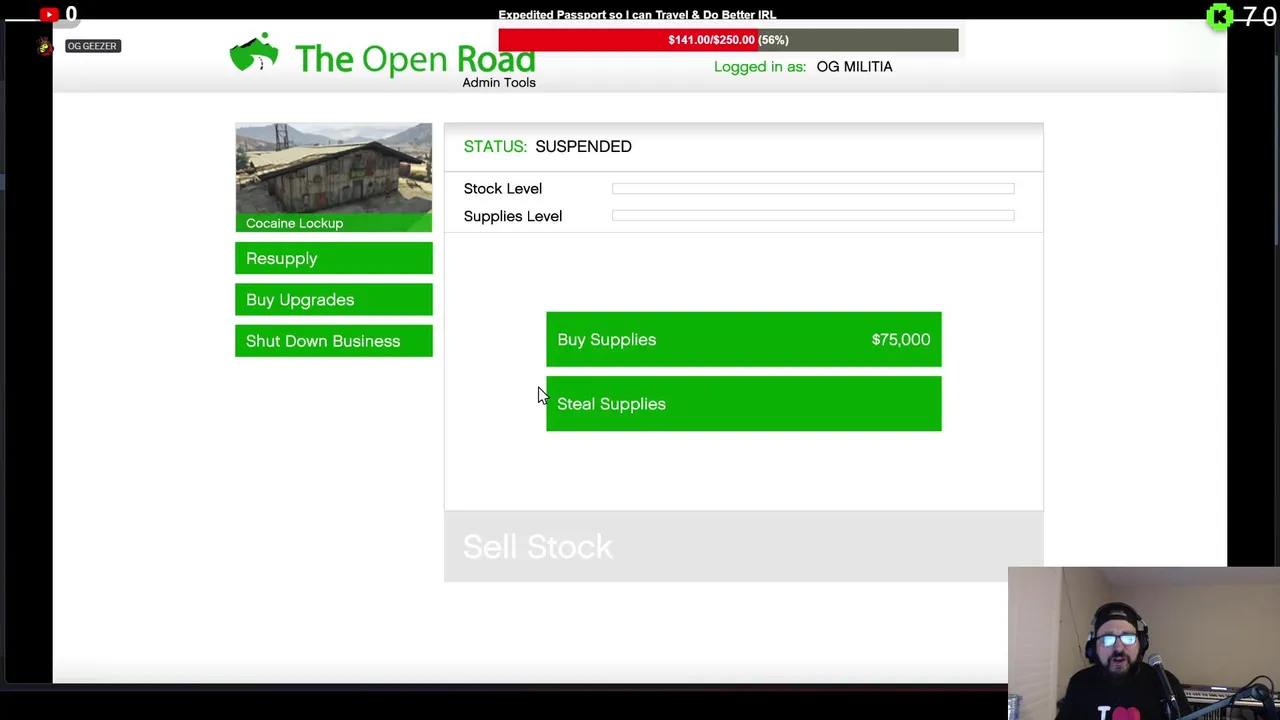The image size is (1280, 720).
Task: Click the greyed-out Sell Stock button
Action: click(743, 546)
